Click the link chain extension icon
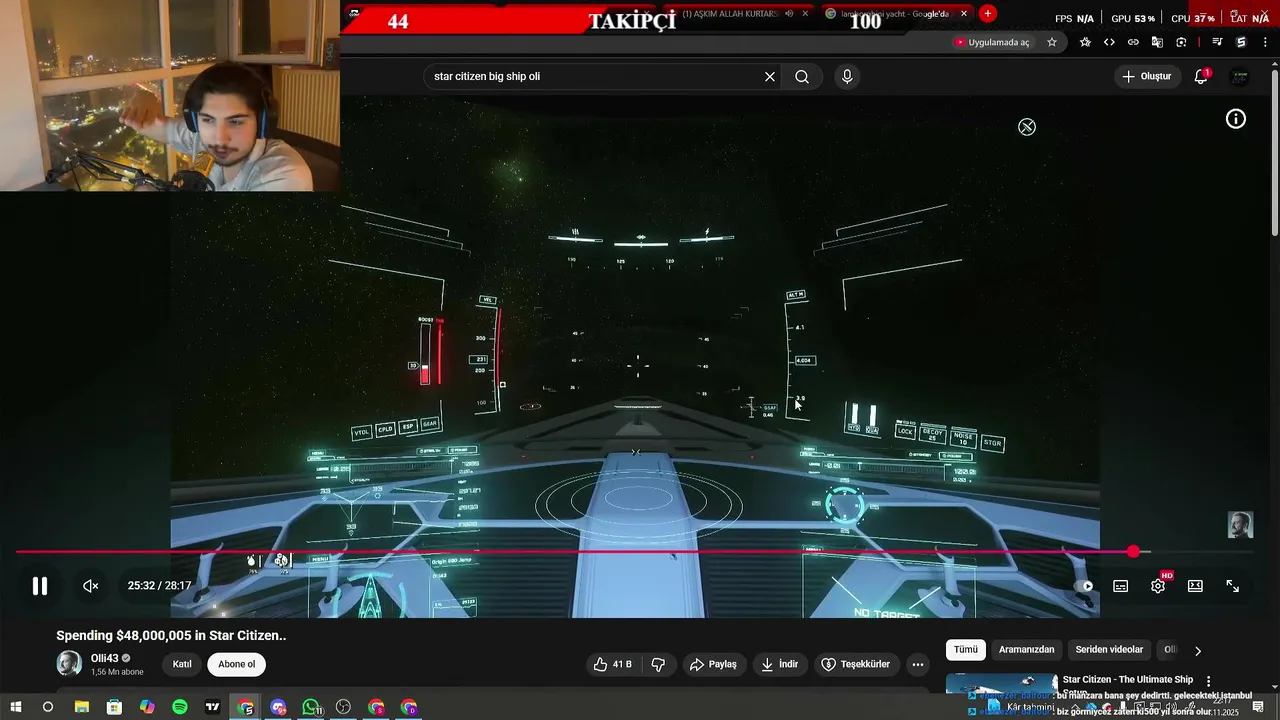The width and height of the screenshot is (1280, 720). (x=1133, y=42)
